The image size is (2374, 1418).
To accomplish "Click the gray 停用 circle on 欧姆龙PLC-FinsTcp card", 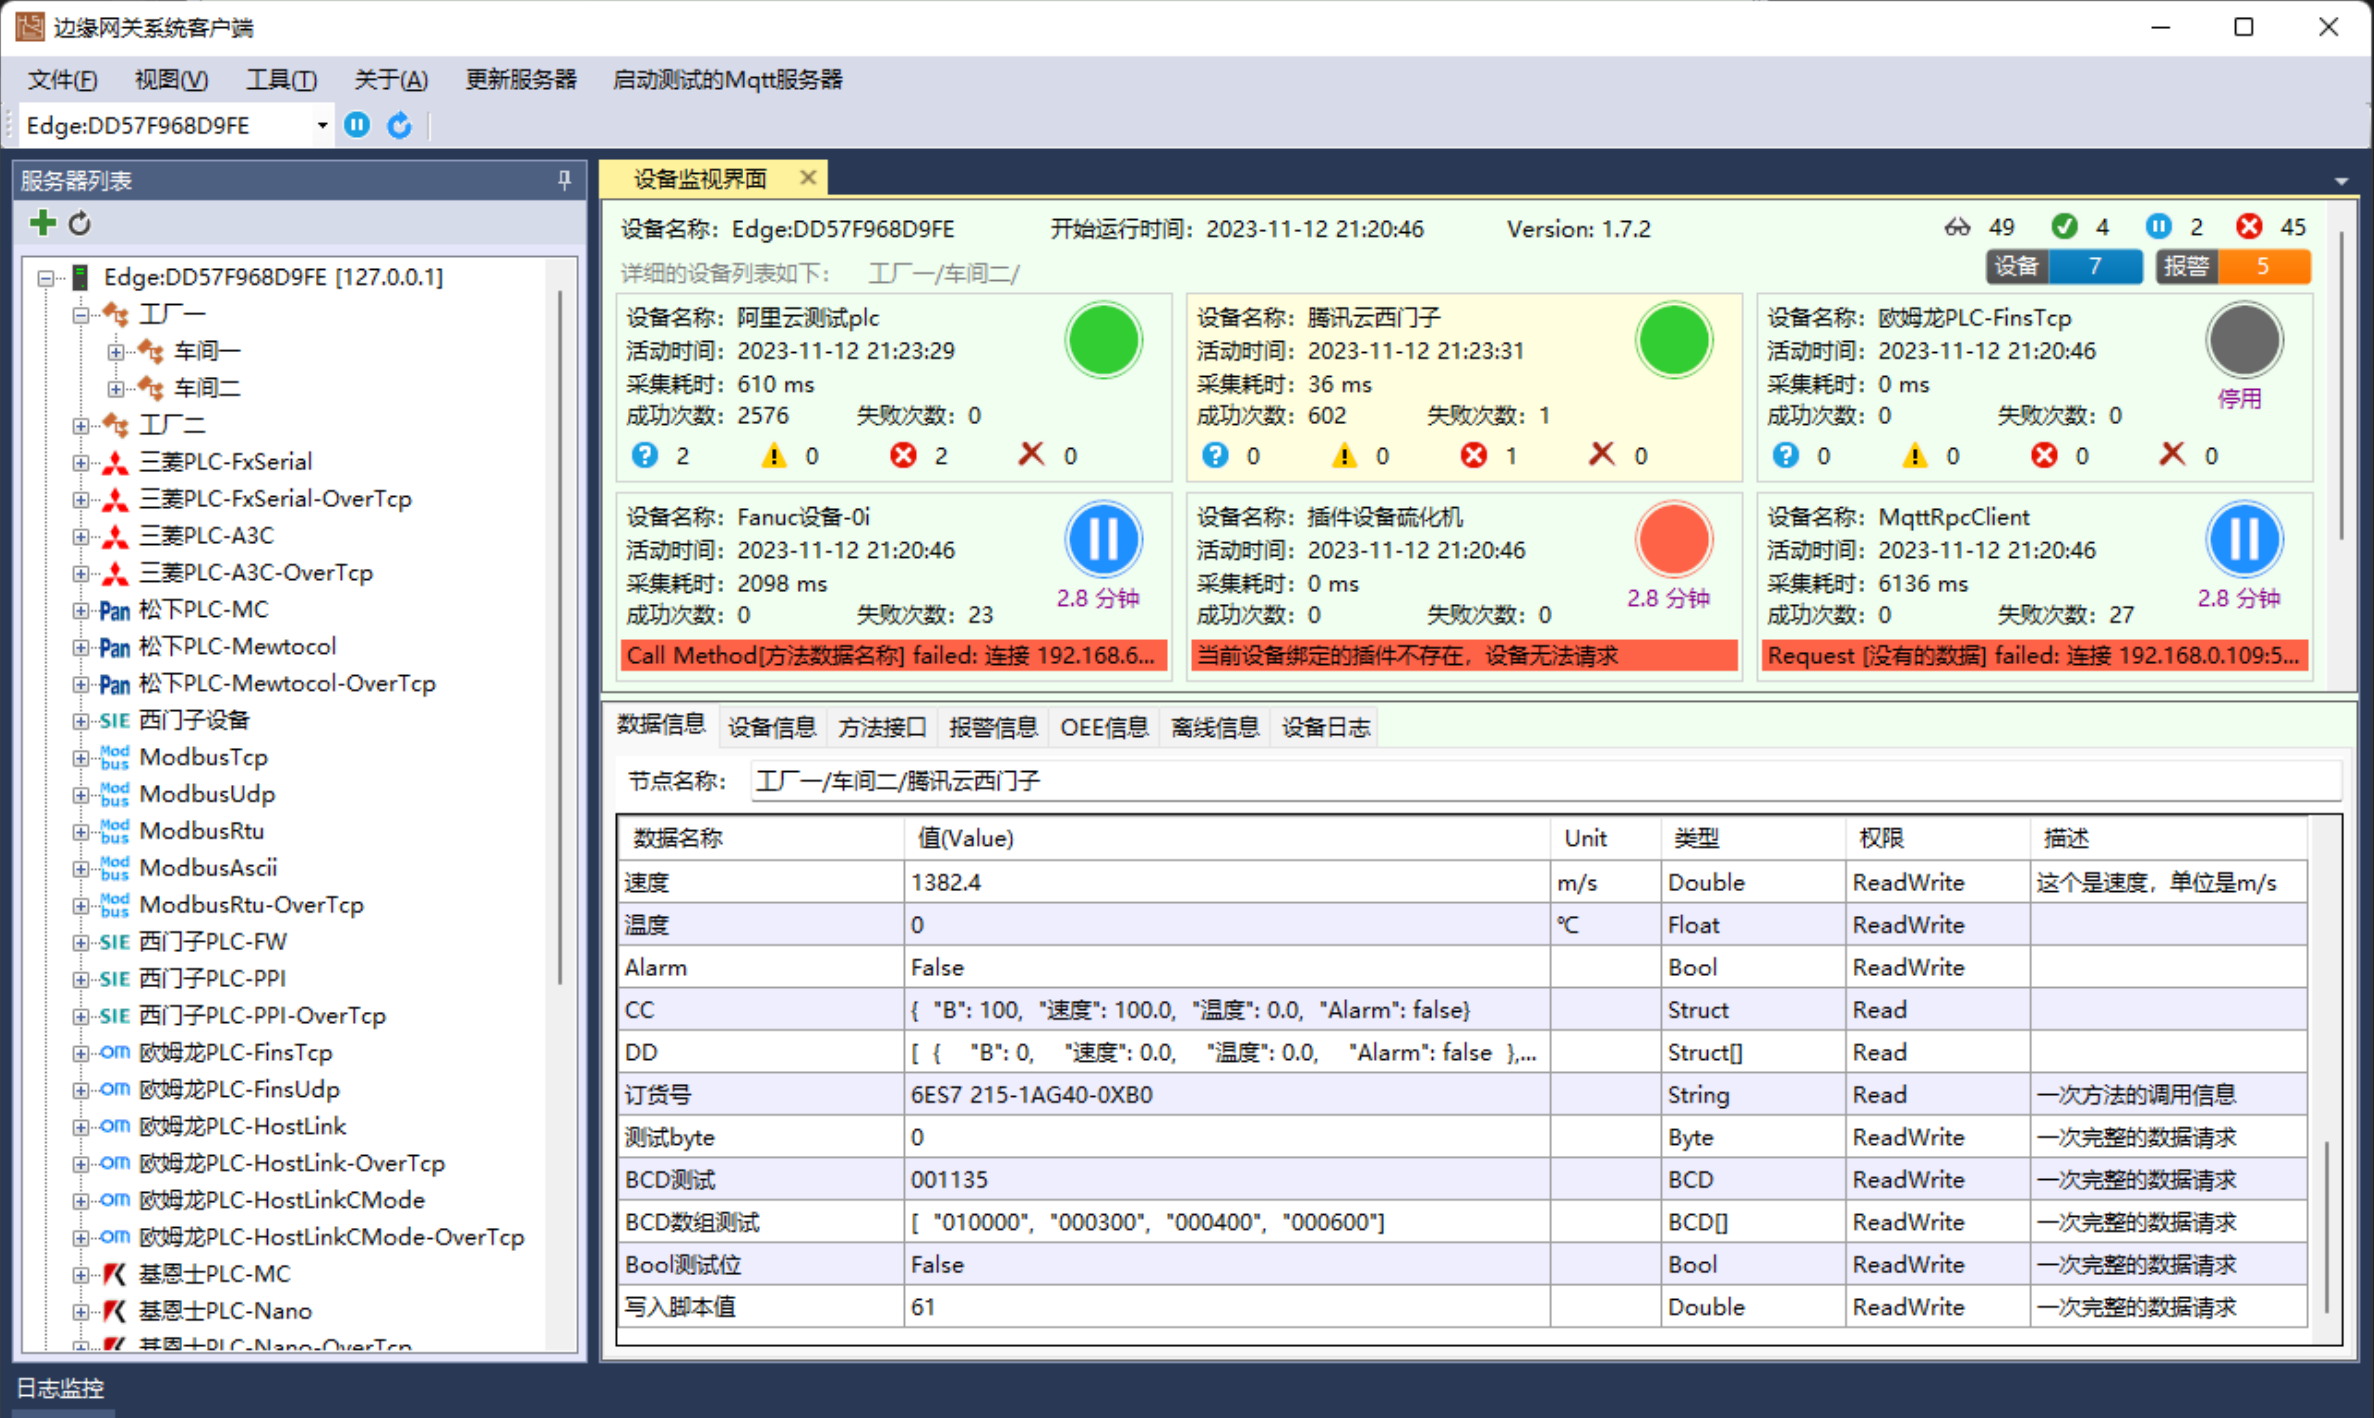I will pos(2243,340).
